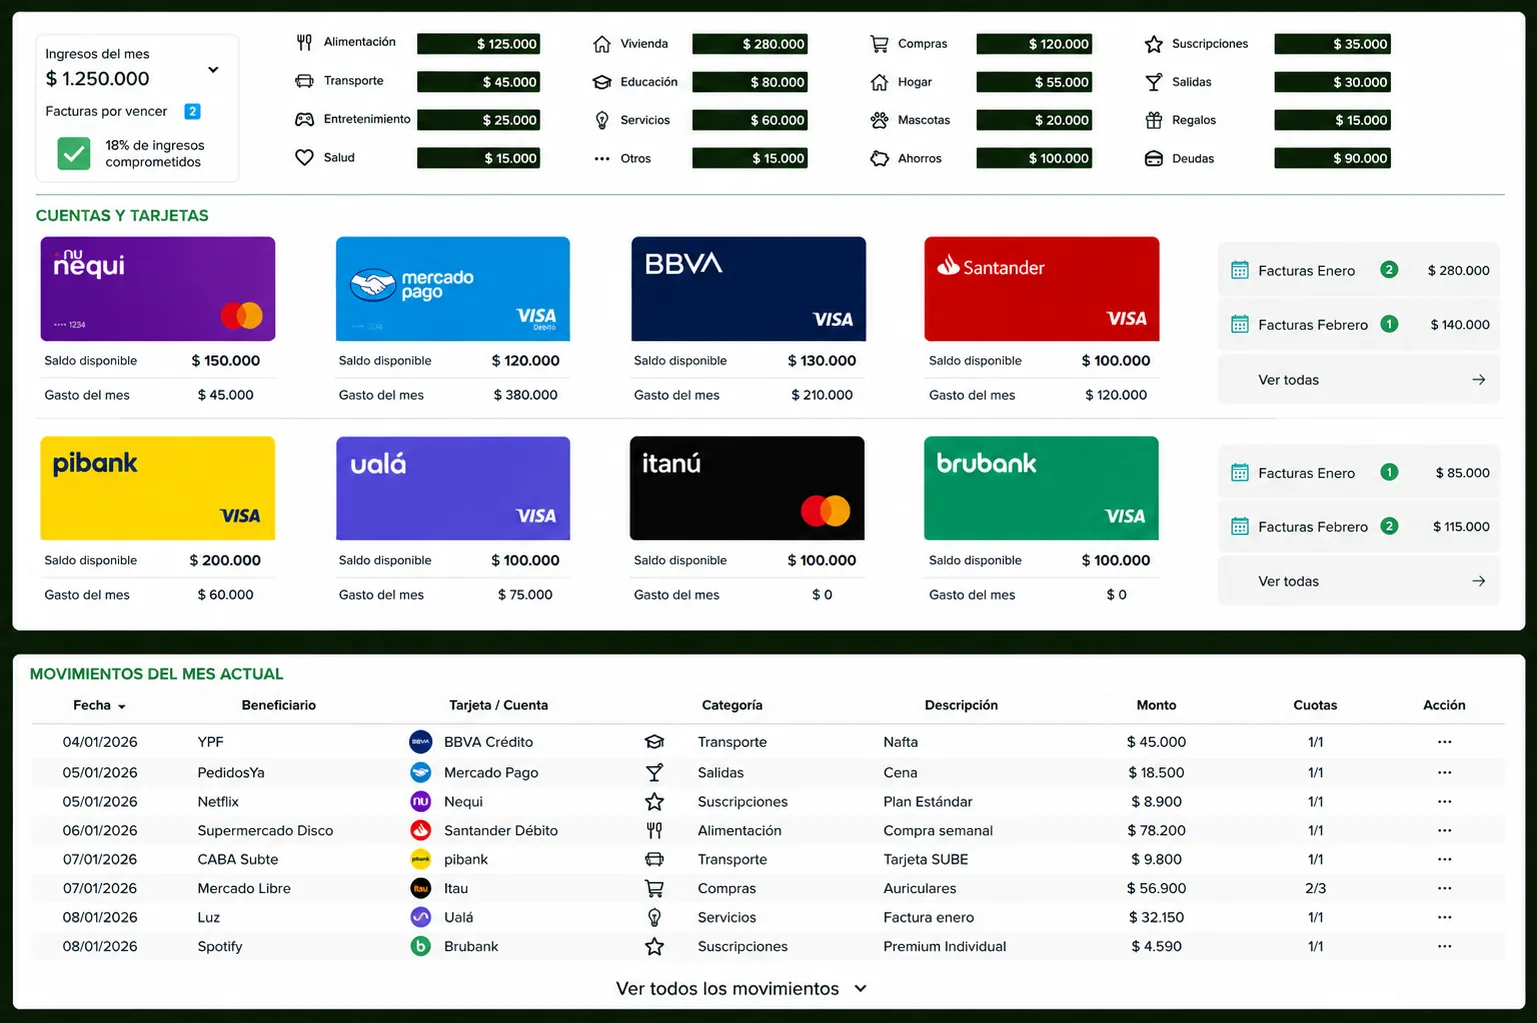Click the Salidas cocktail icon beside $30.000 budget
This screenshot has height=1023, width=1537.
(x=1154, y=82)
